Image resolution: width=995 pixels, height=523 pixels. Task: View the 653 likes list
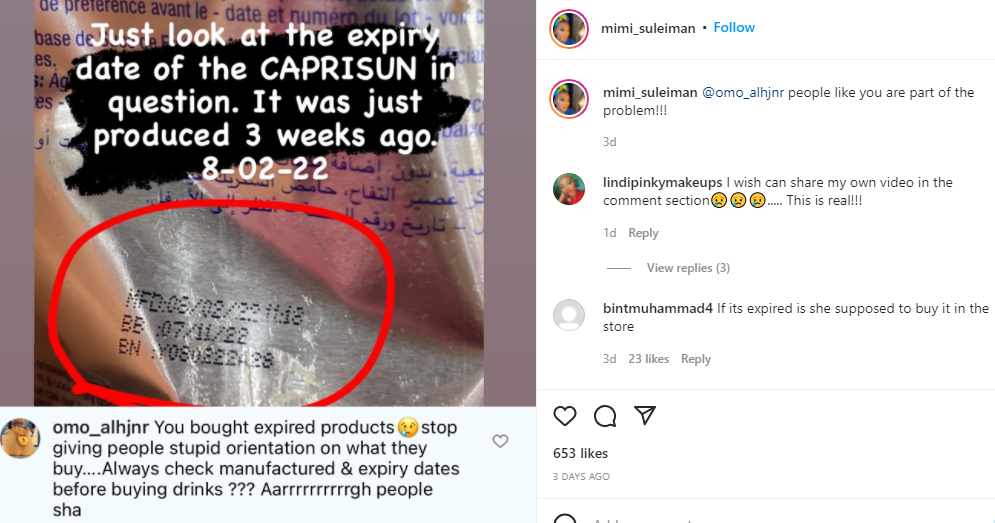click(x=581, y=453)
